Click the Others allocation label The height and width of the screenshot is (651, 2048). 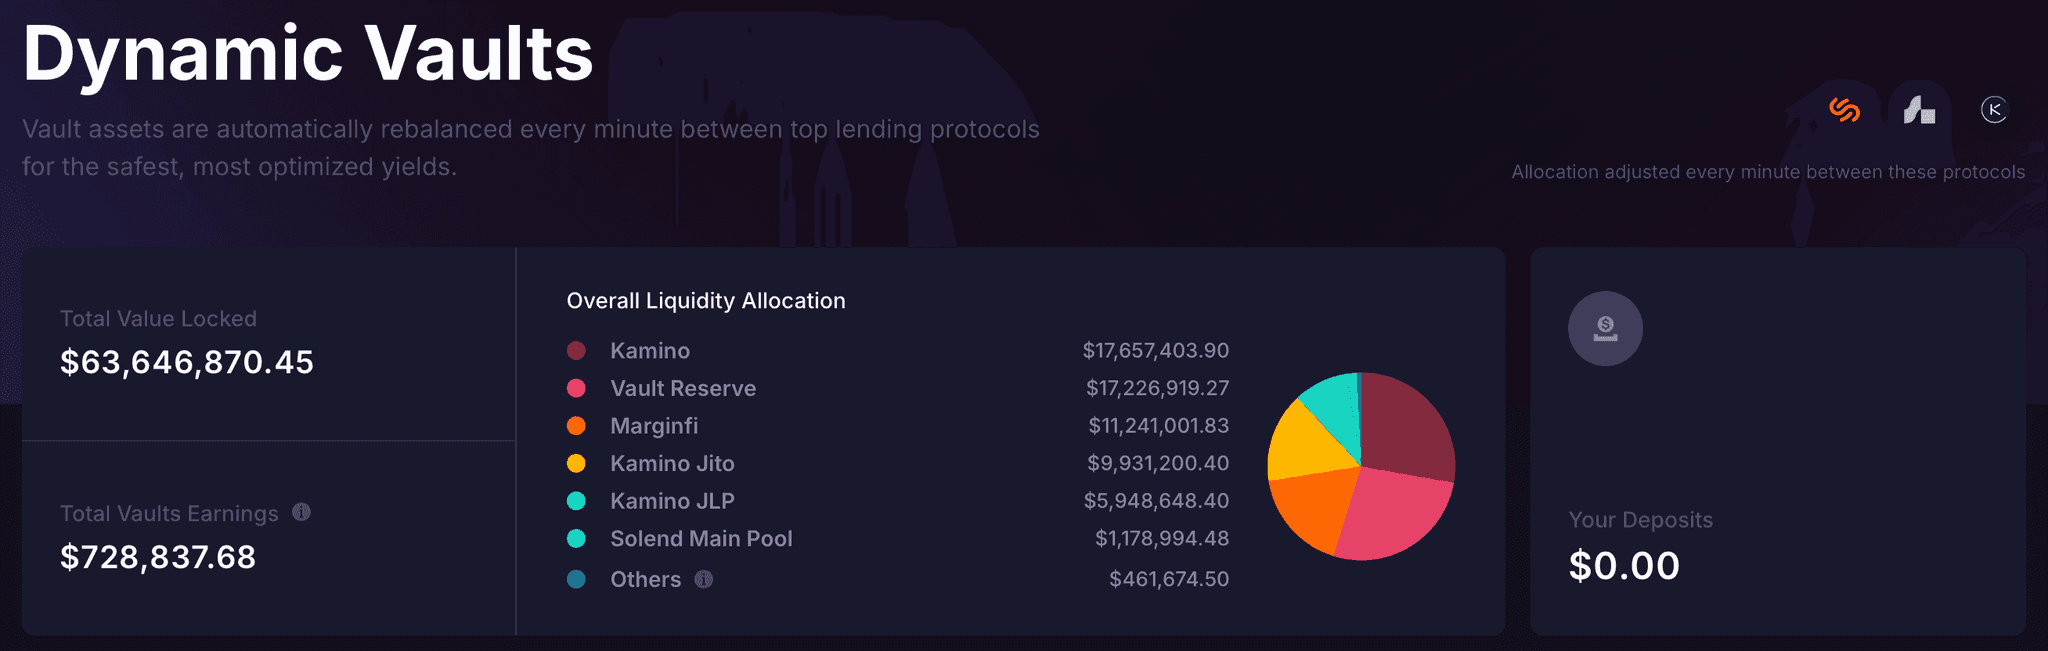(x=645, y=579)
